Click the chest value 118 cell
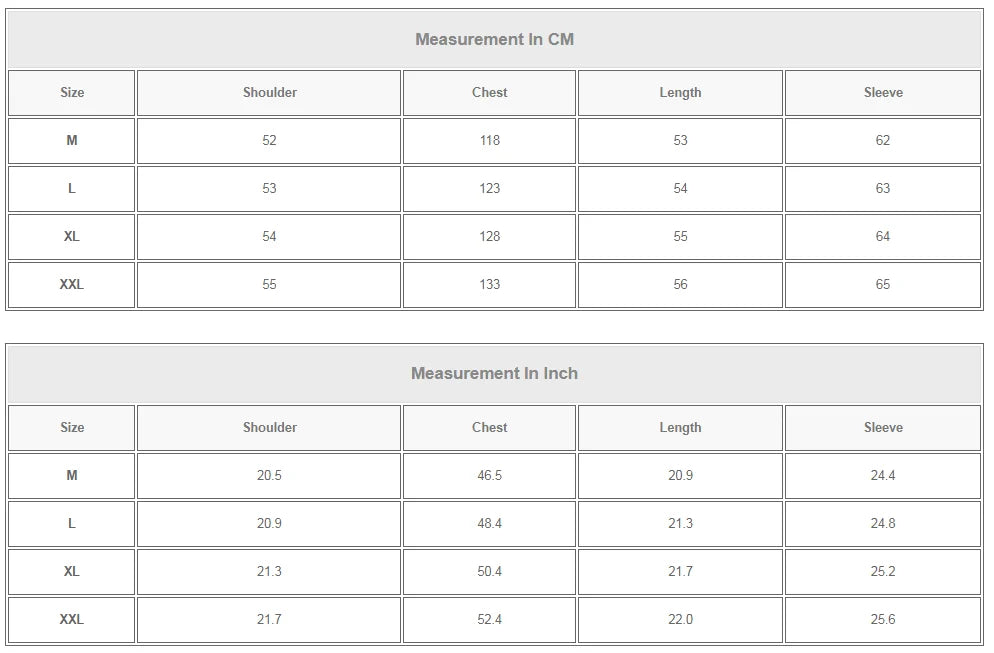The width and height of the screenshot is (994, 653). (489, 141)
